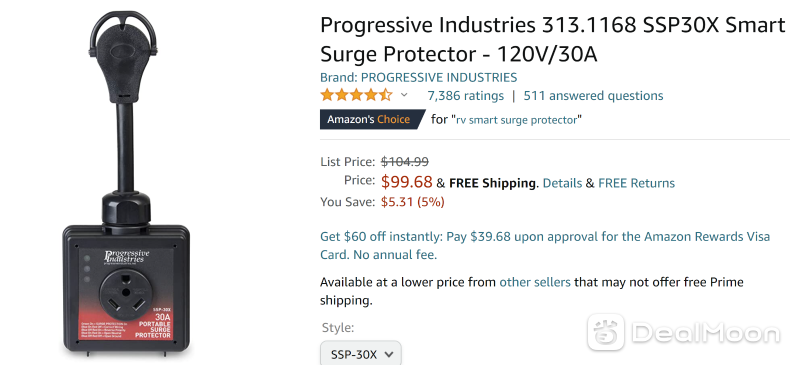800x365 pixels.
Task: Click the DealMoon watermark logo icon
Action: point(606,332)
